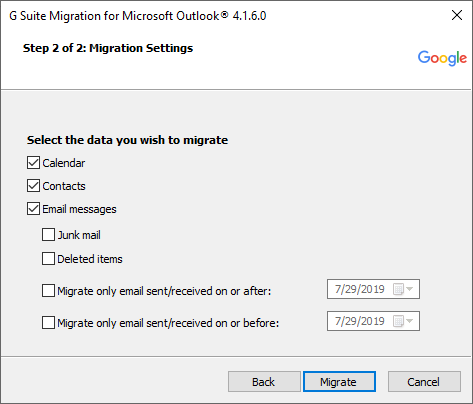Click the on-or-after date input field
473x404 pixels.
(373, 289)
